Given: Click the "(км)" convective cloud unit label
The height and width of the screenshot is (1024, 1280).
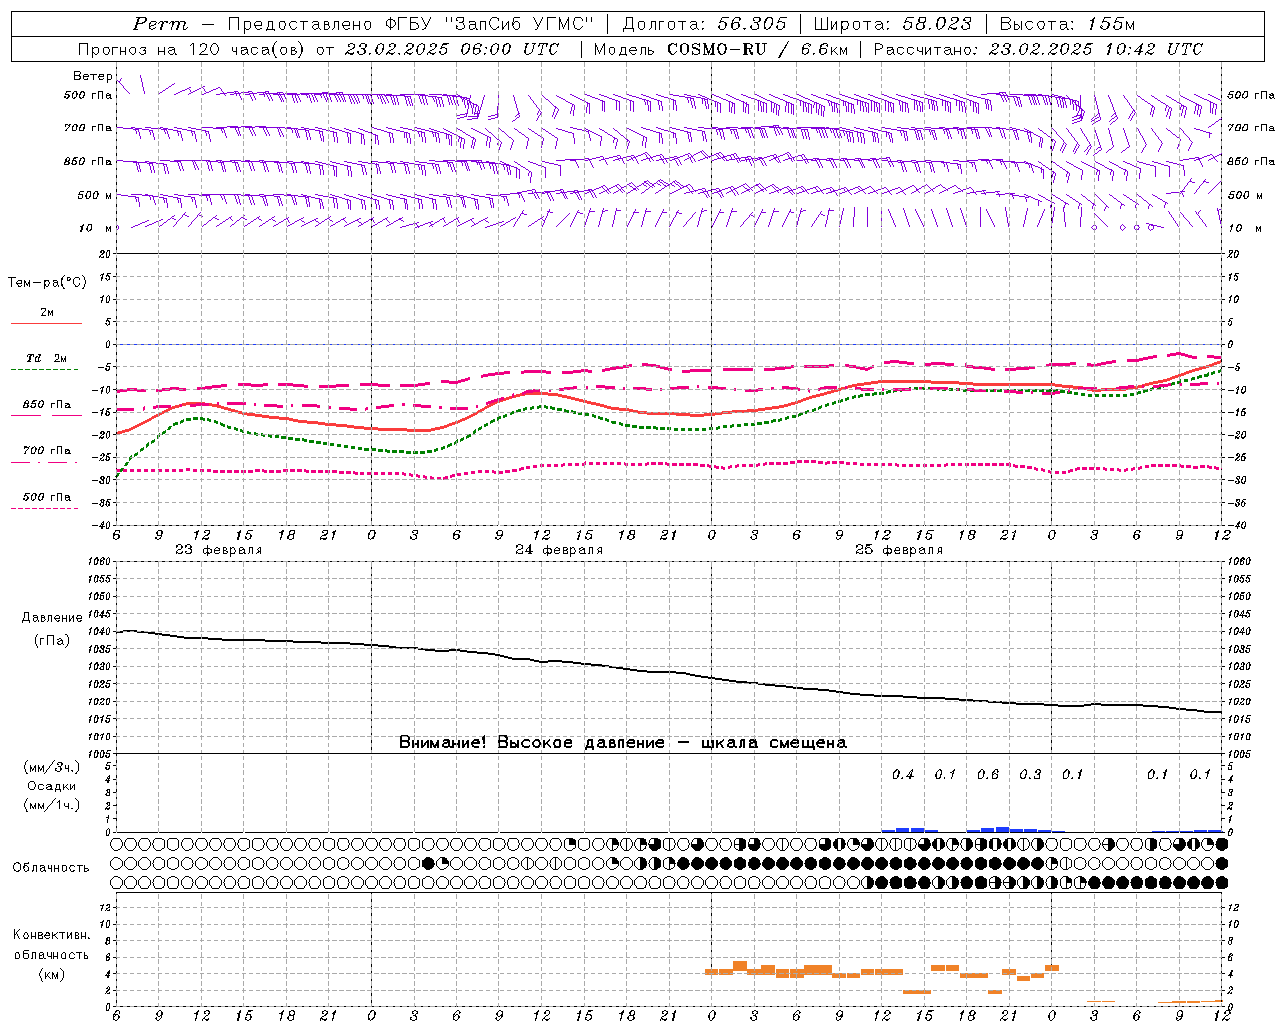Looking at the screenshot, I should pyautogui.click(x=51, y=974).
